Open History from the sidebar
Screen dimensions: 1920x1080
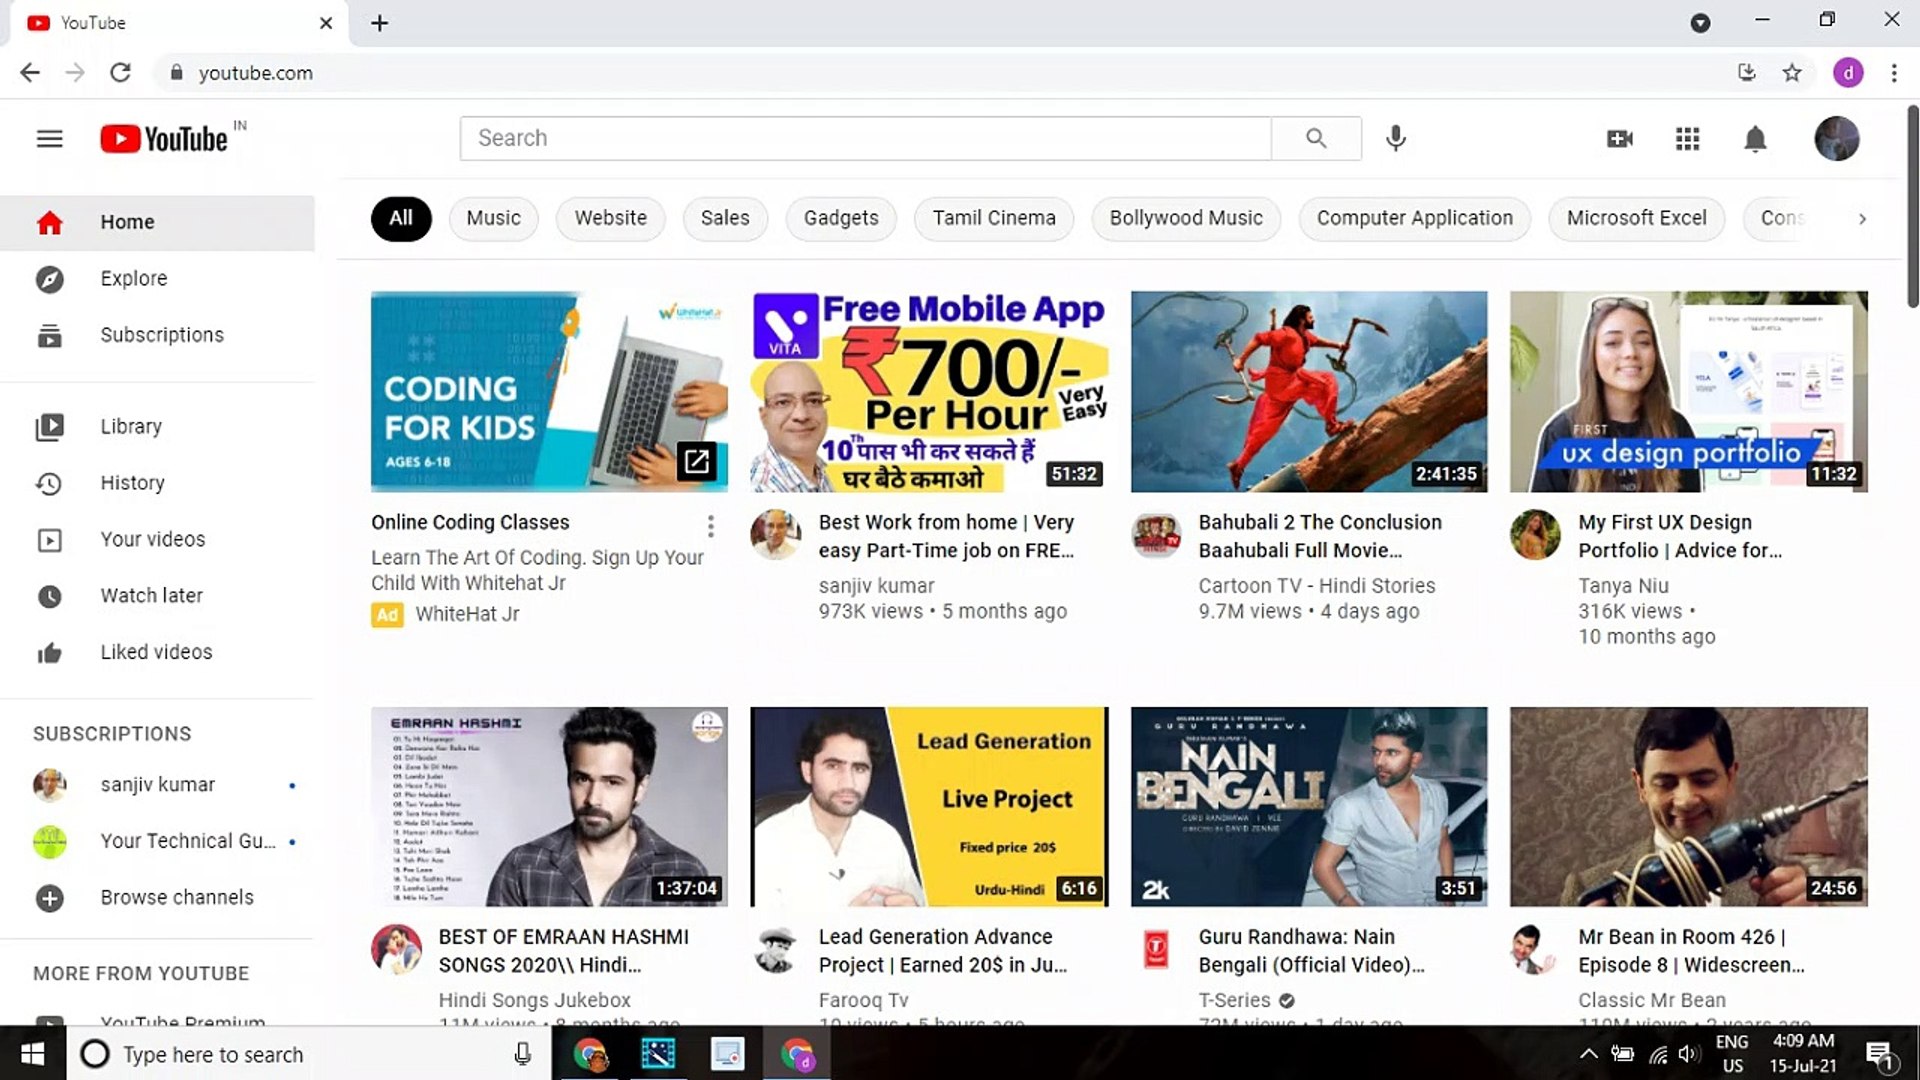[132, 483]
